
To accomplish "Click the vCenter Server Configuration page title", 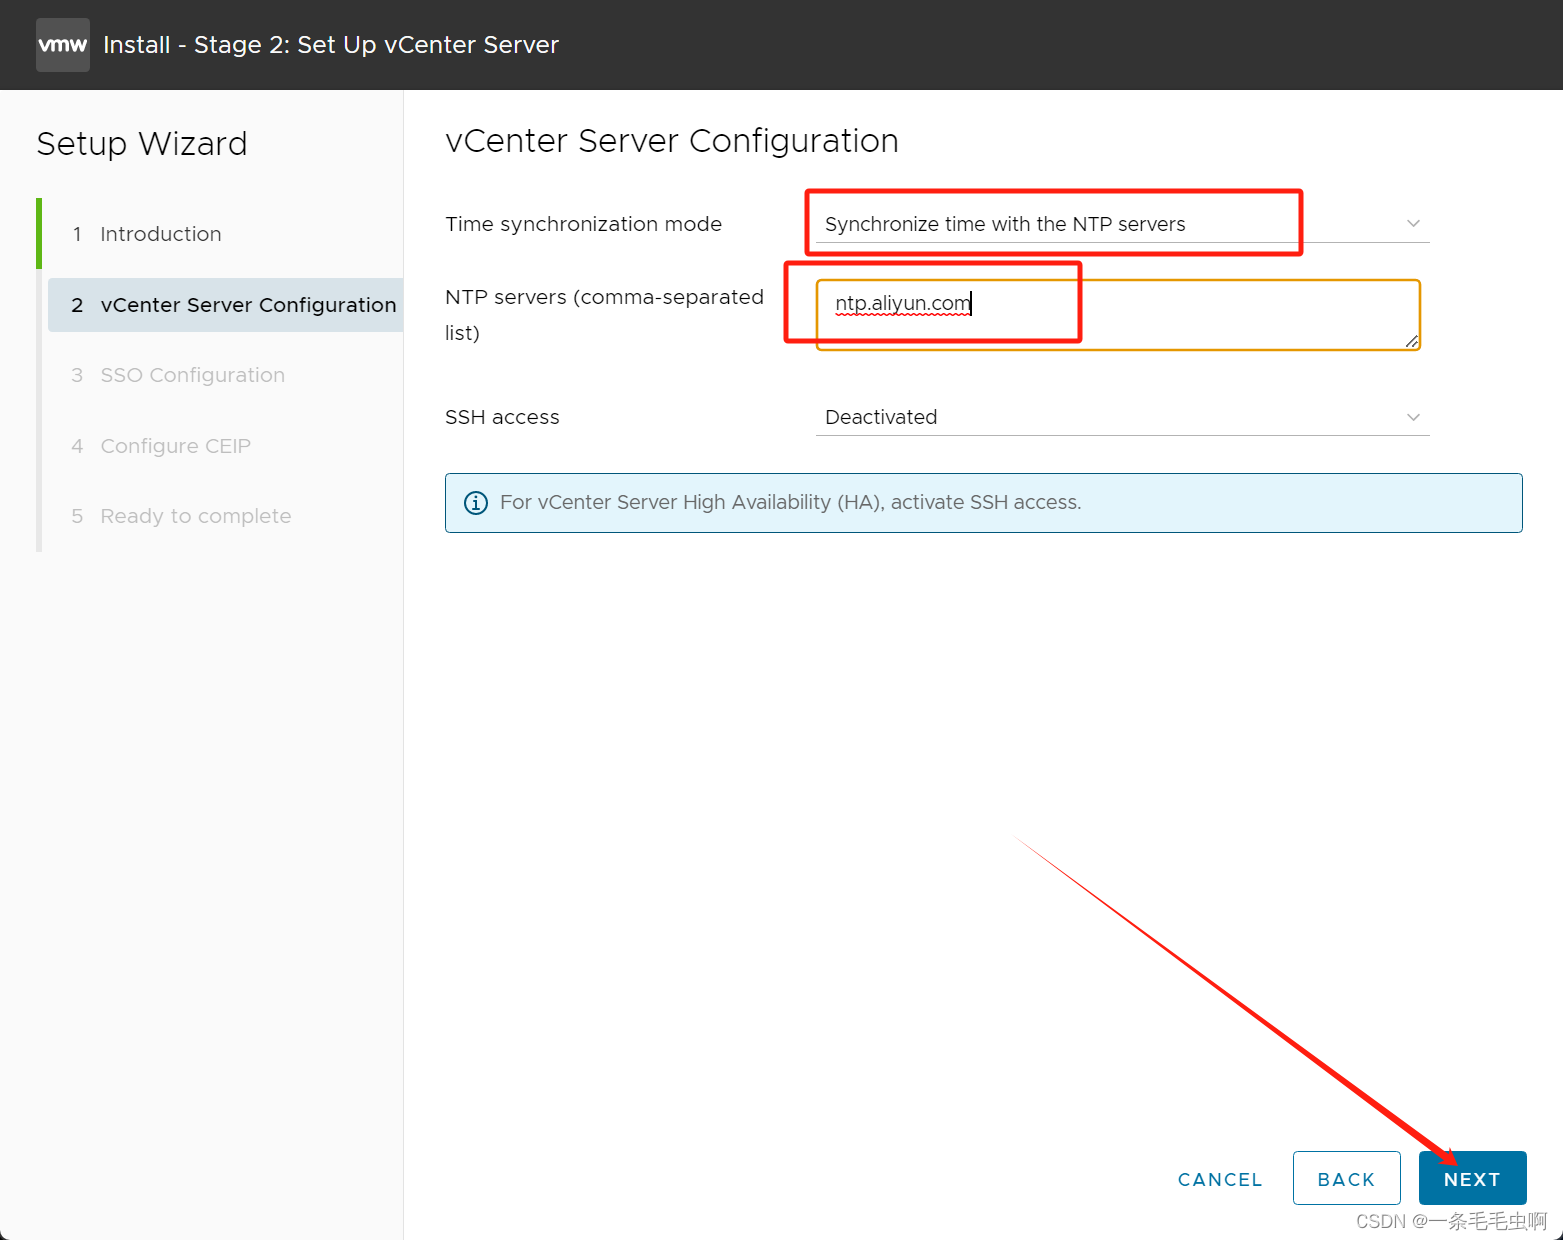I will point(672,141).
